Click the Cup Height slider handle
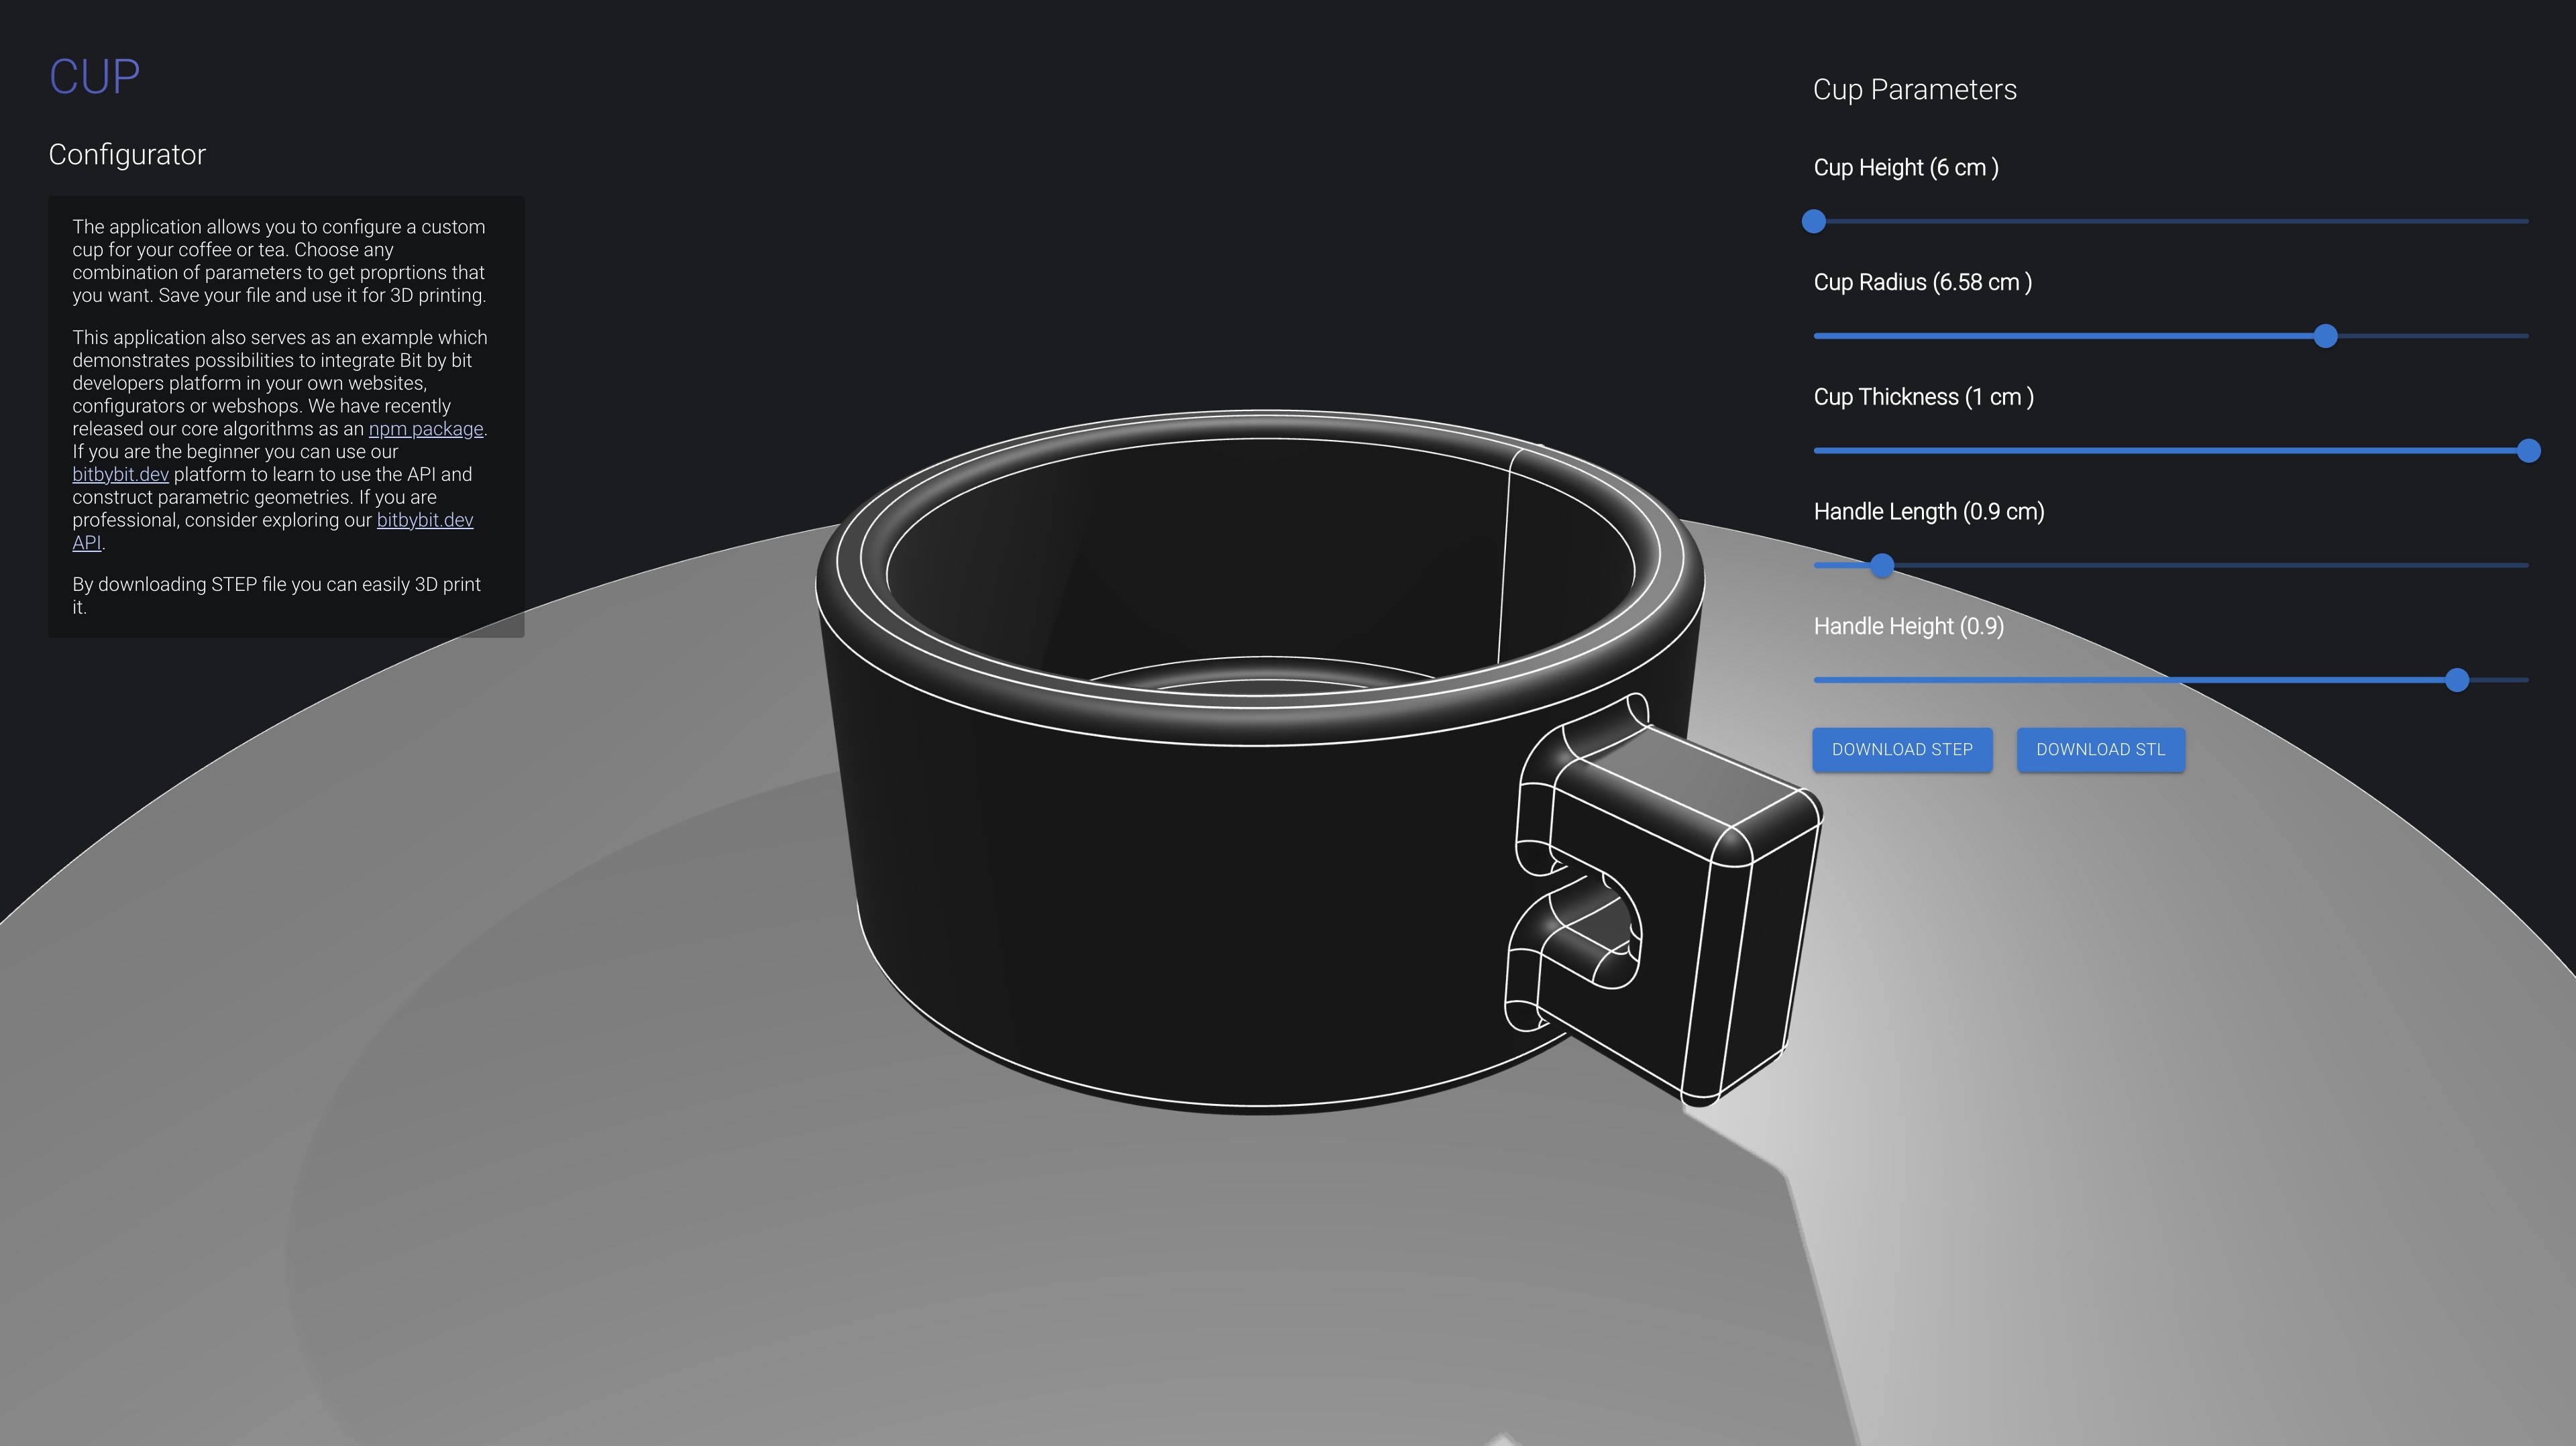Image resolution: width=2576 pixels, height=1446 pixels. click(1814, 221)
